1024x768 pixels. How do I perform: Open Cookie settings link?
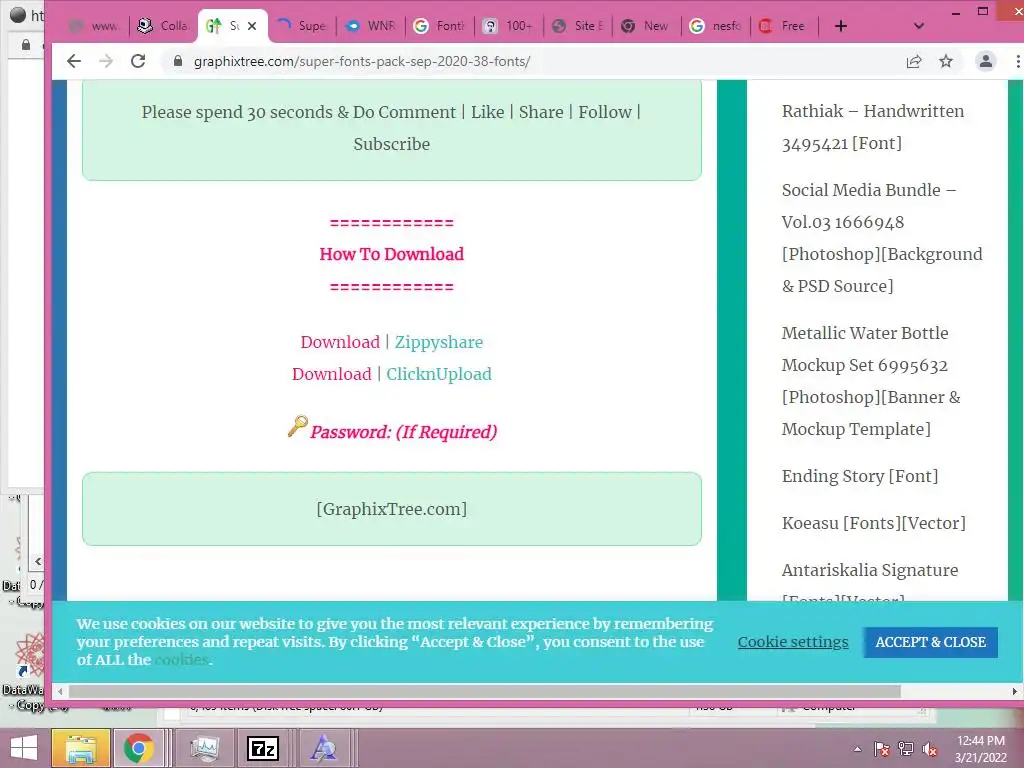click(x=793, y=642)
